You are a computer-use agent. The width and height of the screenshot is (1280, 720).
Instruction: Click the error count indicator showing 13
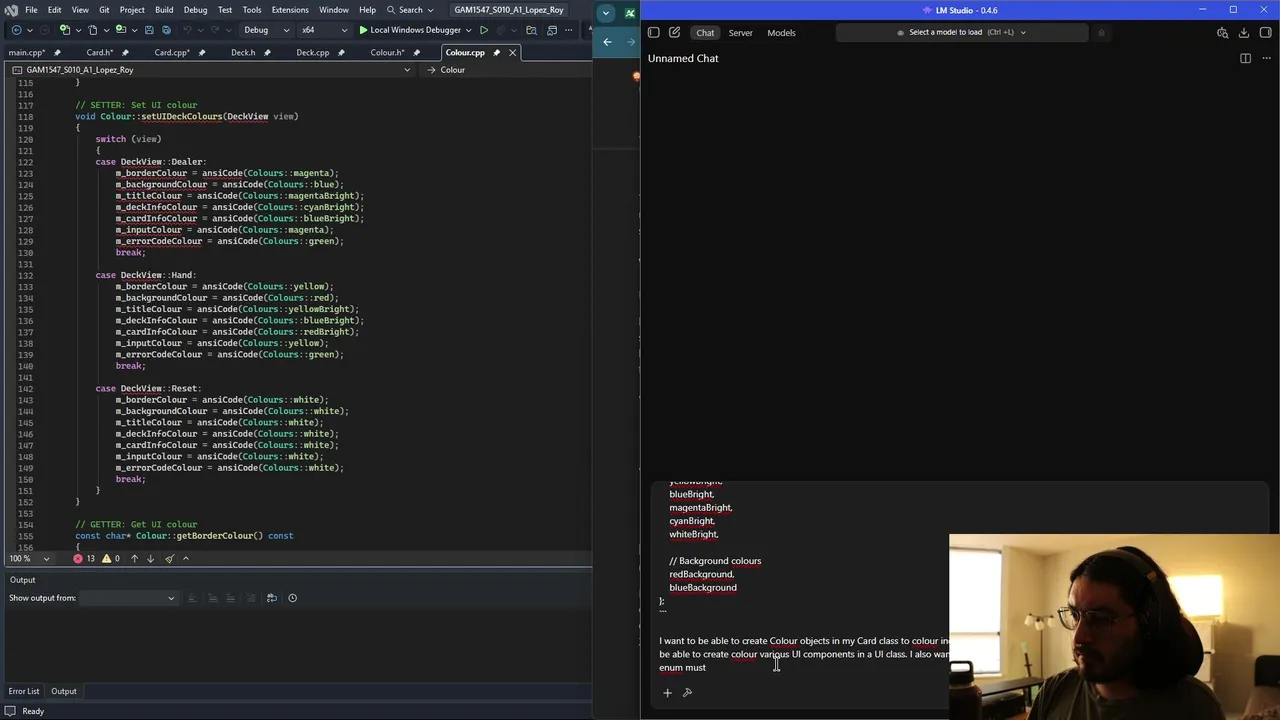click(x=84, y=558)
